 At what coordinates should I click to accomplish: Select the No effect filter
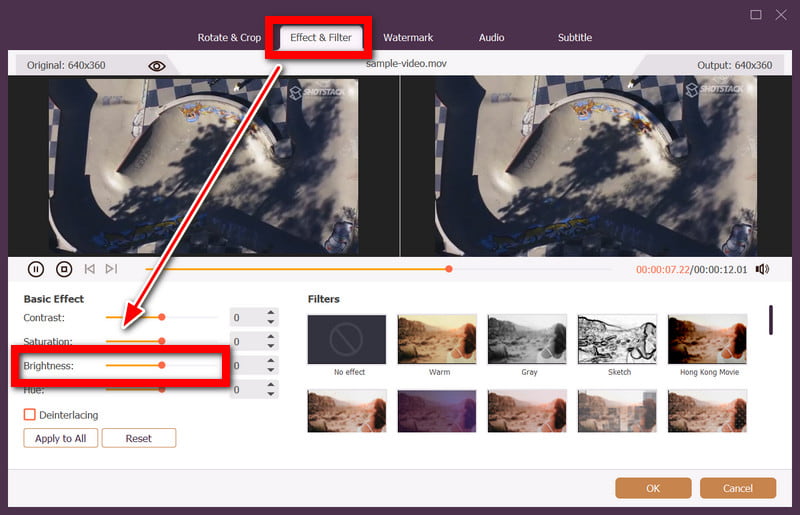(x=347, y=339)
